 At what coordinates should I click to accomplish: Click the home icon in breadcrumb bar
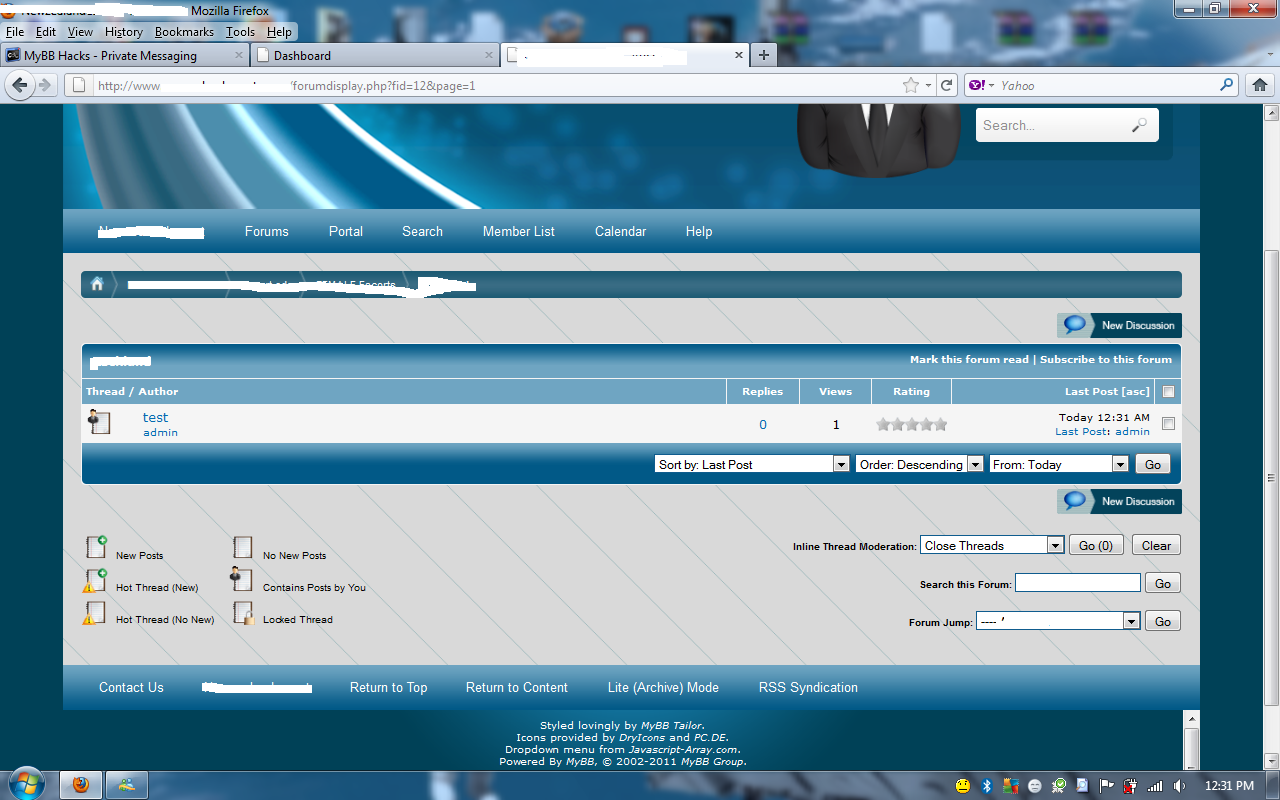pyautogui.click(x=97, y=285)
